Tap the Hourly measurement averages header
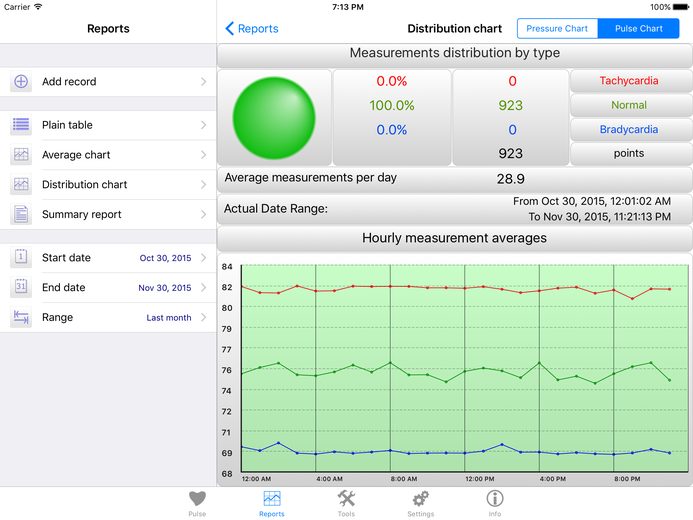Image resolution: width=693 pixels, height=520 pixels. pos(454,238)
